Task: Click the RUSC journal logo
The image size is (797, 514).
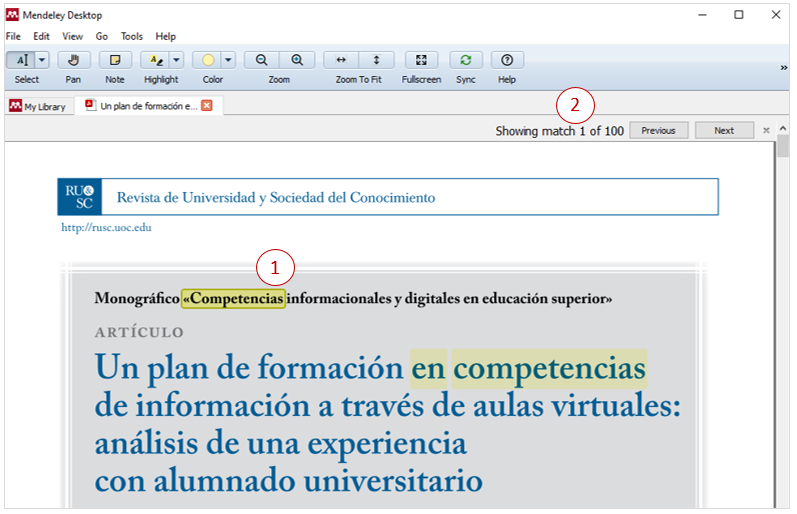Action: pyautogui.click(x=79, y=197)
